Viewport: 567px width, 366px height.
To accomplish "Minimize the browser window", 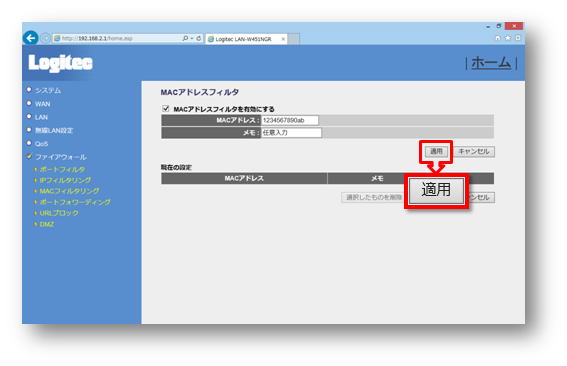I will [x=488, y=26].
